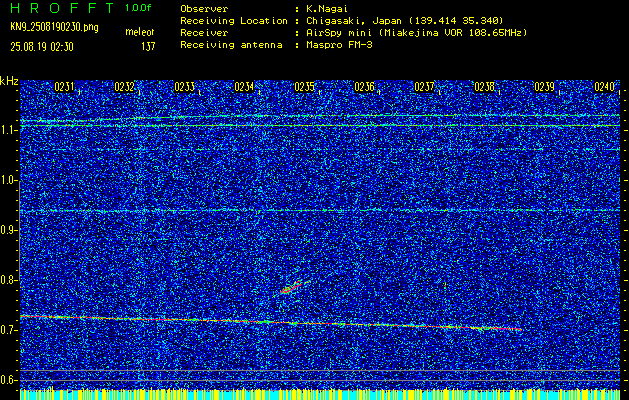Click the 0233 time marker
This screenshot has height=400, width=629.
[185, 87]
